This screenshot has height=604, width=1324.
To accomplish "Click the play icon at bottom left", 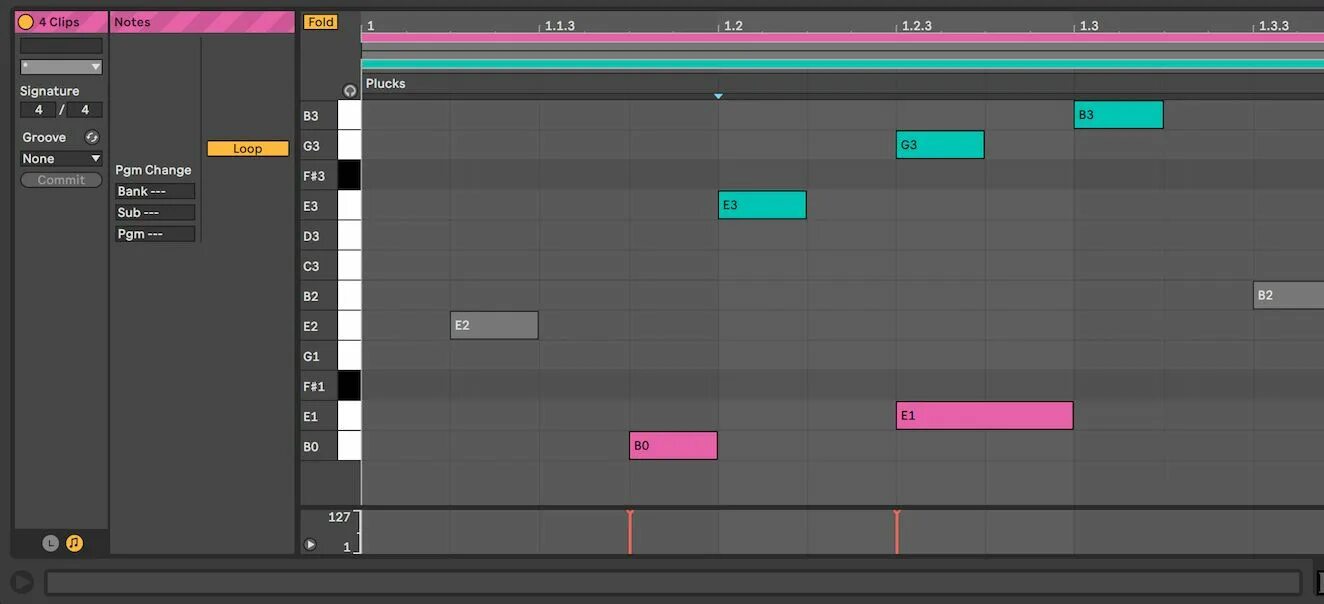I will coord(21,582).
